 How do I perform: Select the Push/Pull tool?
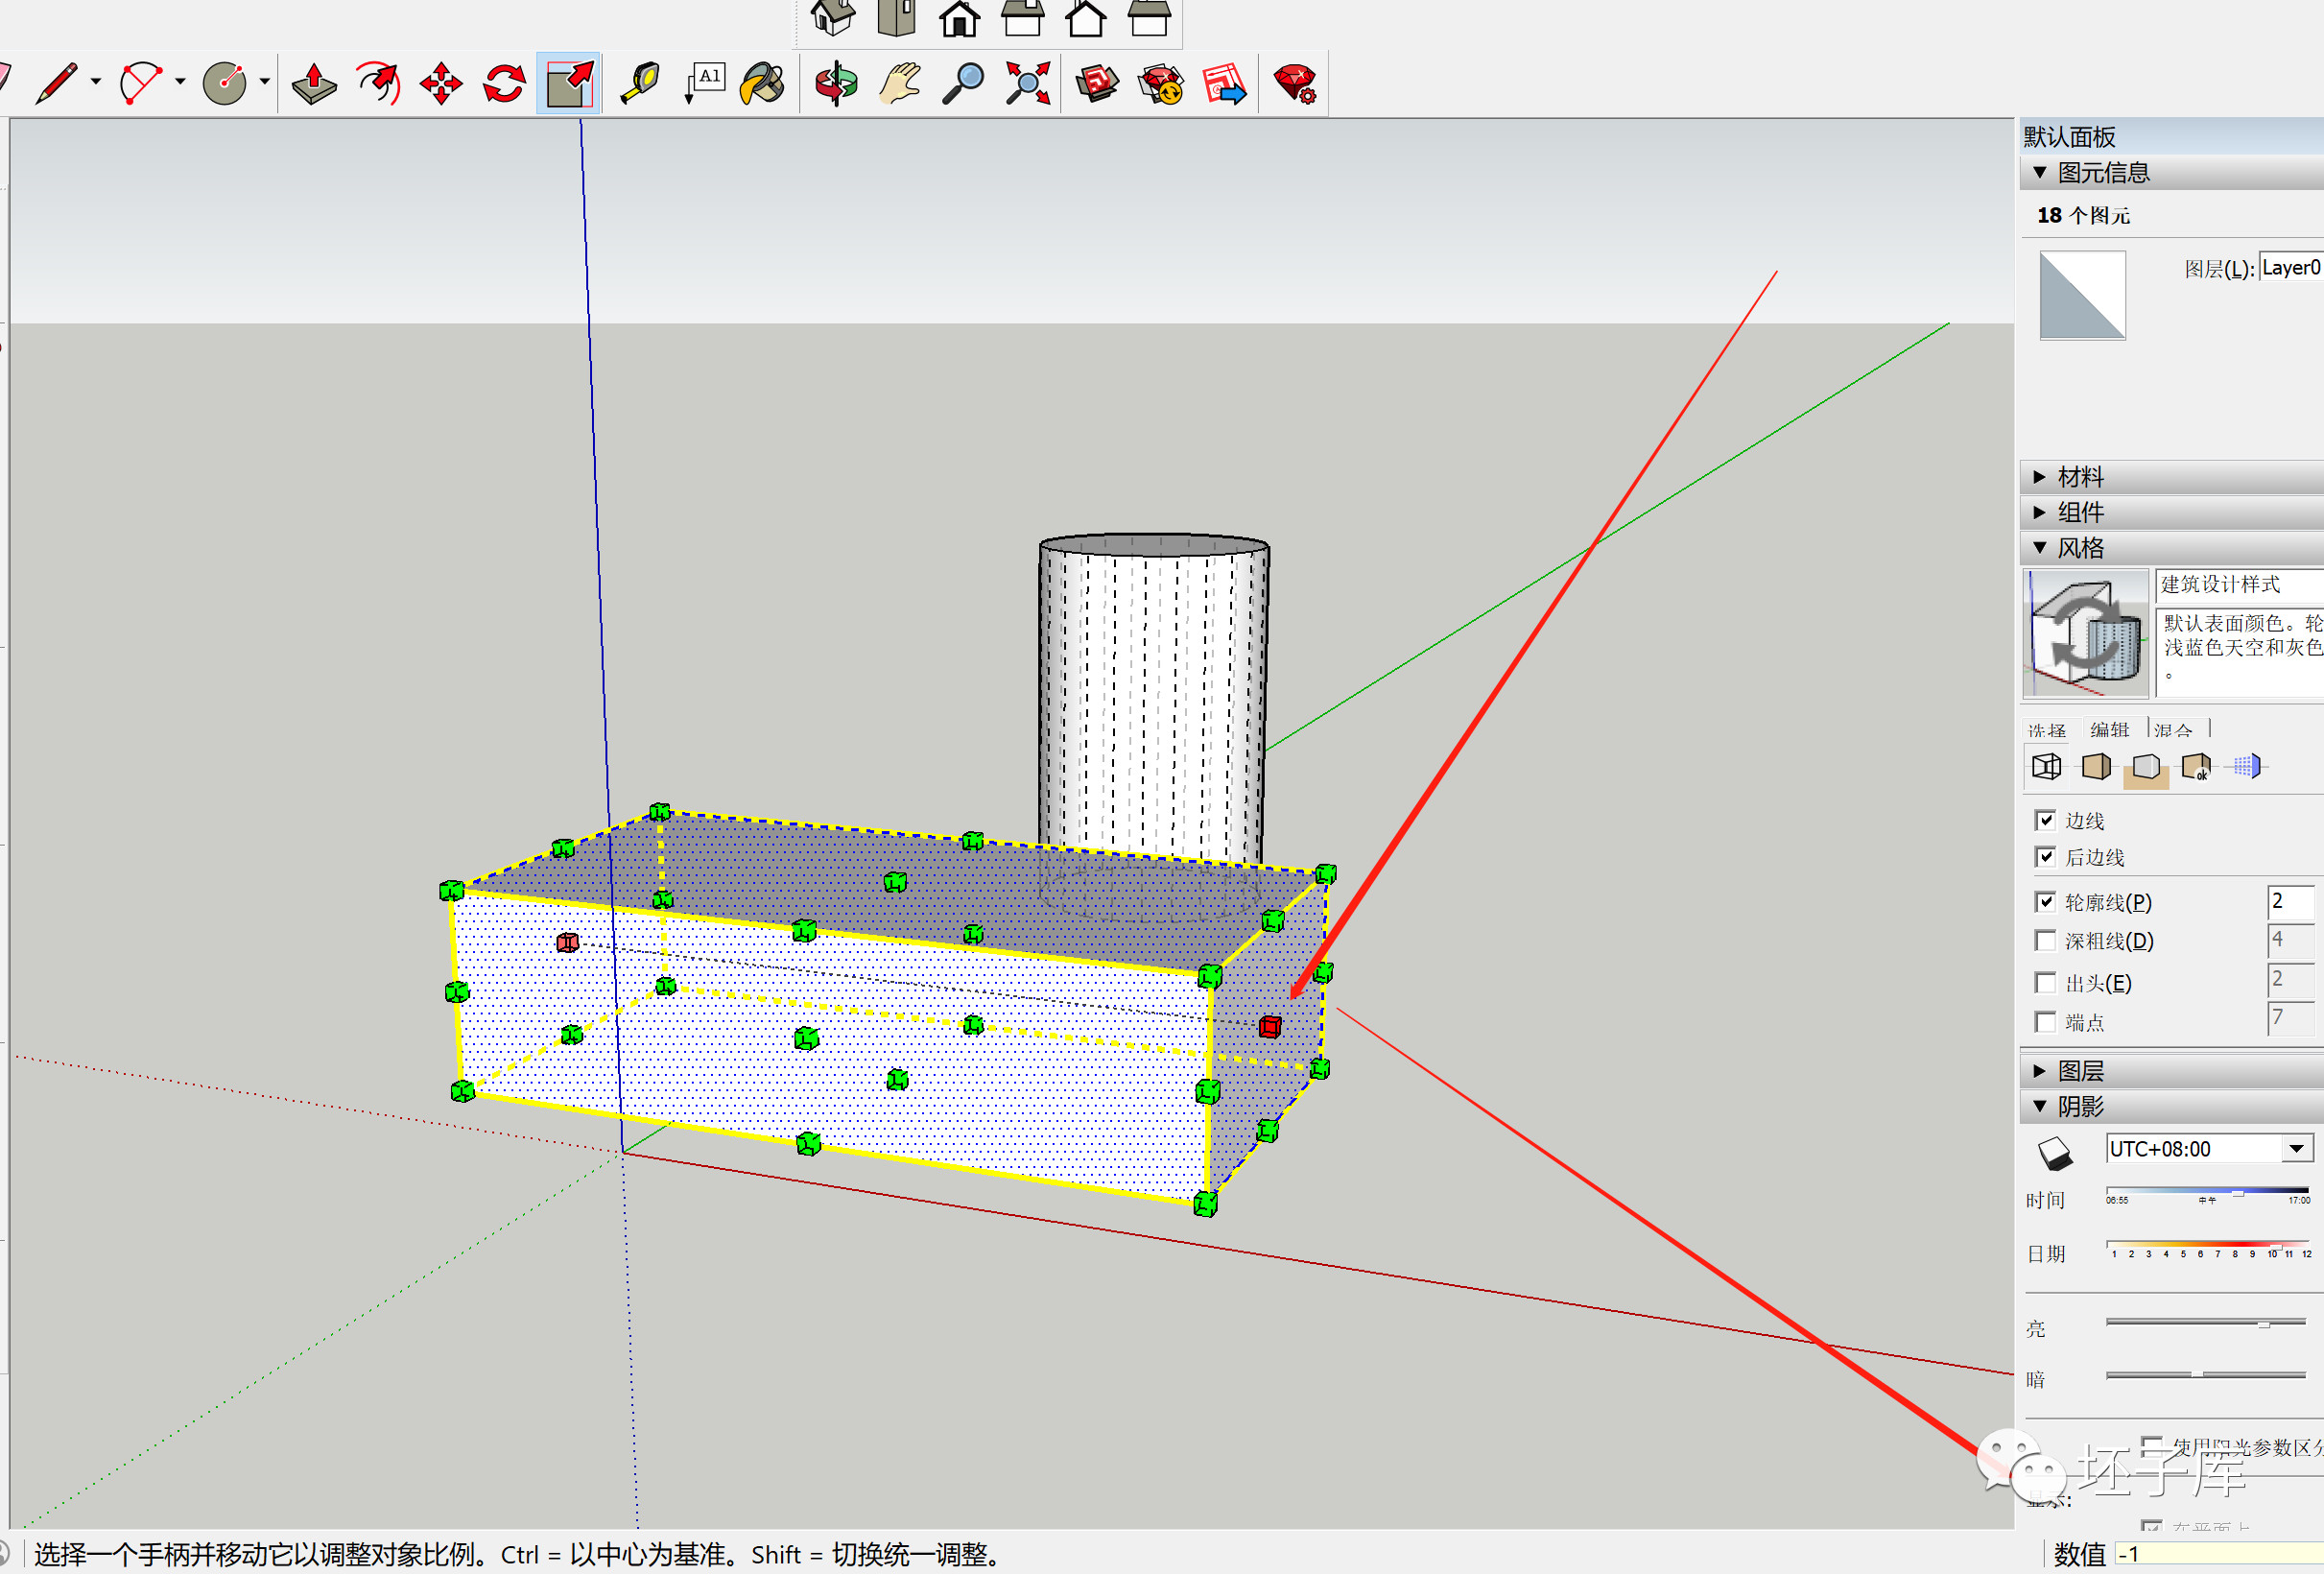[314, 83]
